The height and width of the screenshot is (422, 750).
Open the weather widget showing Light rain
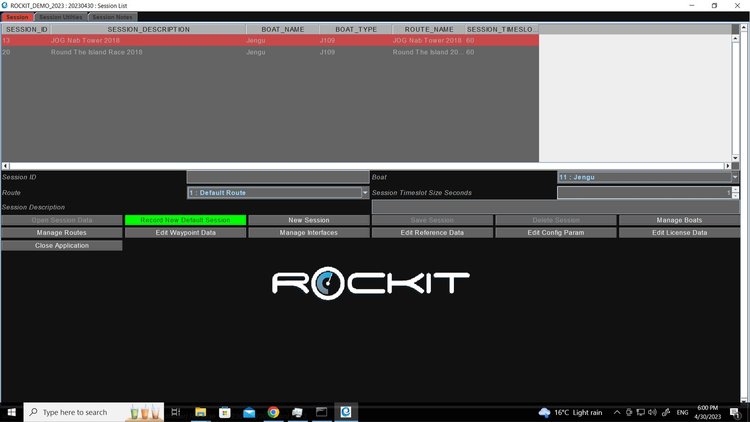(571, 412)
